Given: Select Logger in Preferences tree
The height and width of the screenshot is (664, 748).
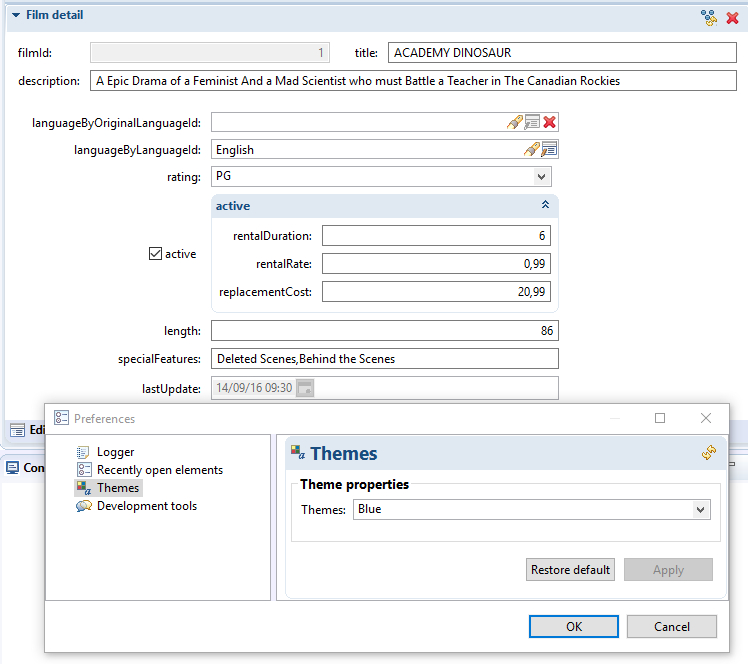Looking at the screenshot, I should 115,452.
